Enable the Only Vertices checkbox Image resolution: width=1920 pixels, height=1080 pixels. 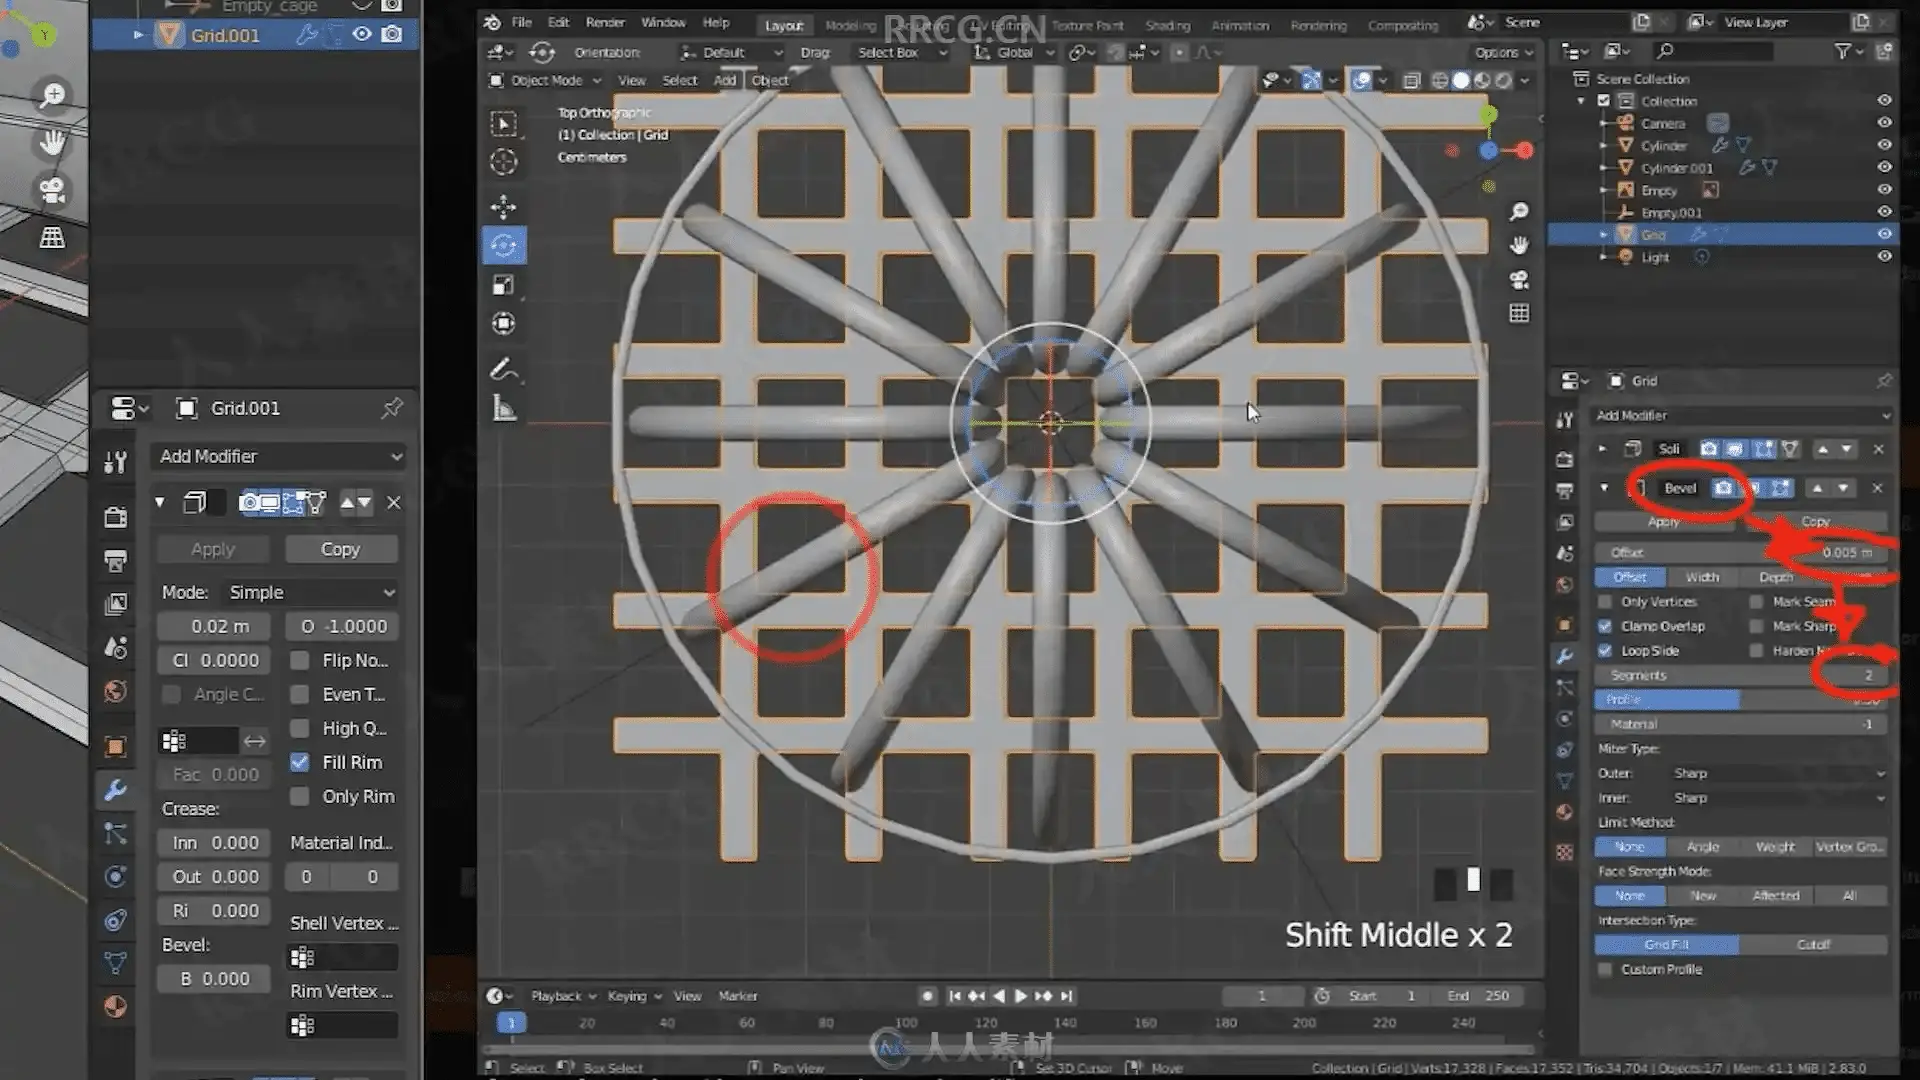(x=1605, y=602)
